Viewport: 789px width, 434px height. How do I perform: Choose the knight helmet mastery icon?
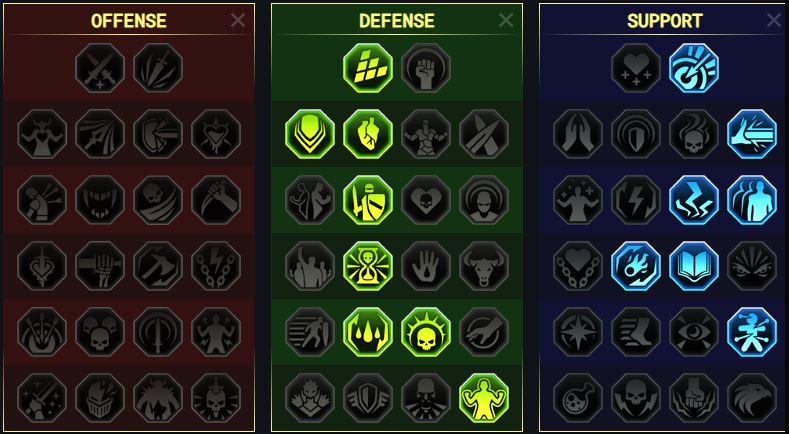click(x=100, y=398)
